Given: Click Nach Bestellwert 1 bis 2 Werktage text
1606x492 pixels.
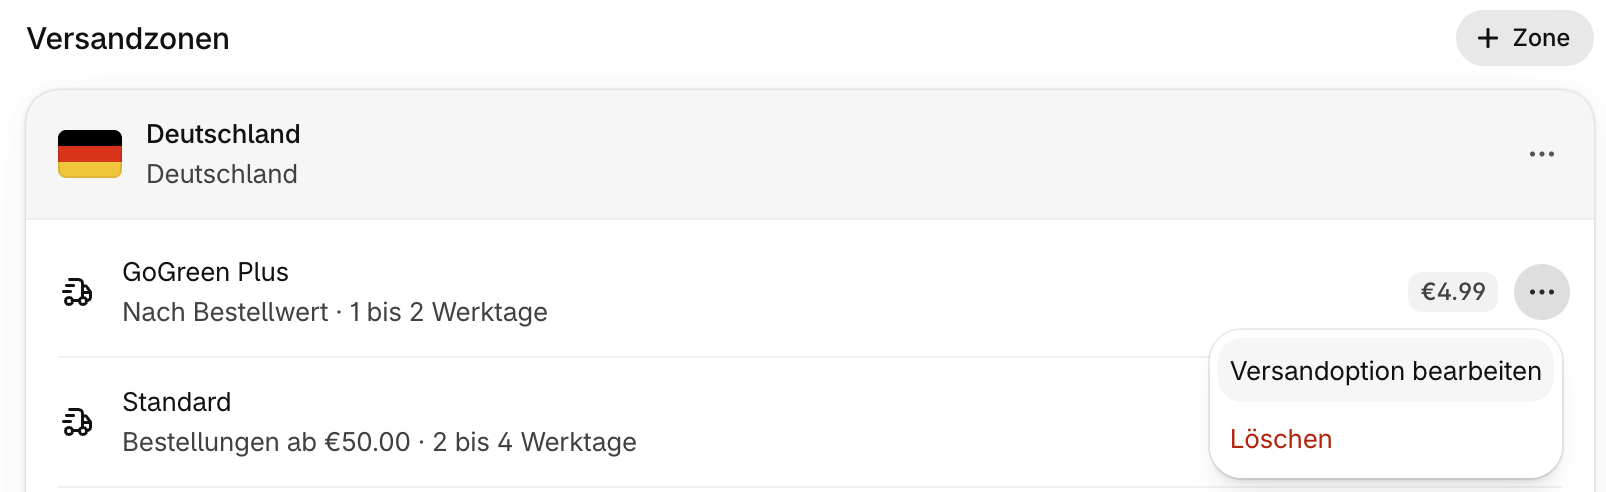Looking at the screenshot, I should click(x=335, y=312).
